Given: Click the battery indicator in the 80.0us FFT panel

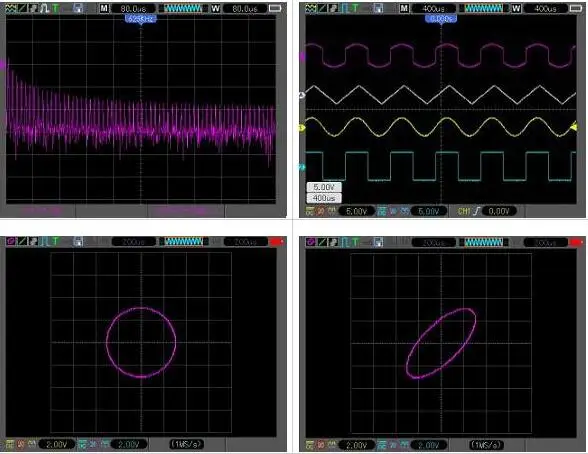Looking at the screenshot, I should [x=275, y=8].
